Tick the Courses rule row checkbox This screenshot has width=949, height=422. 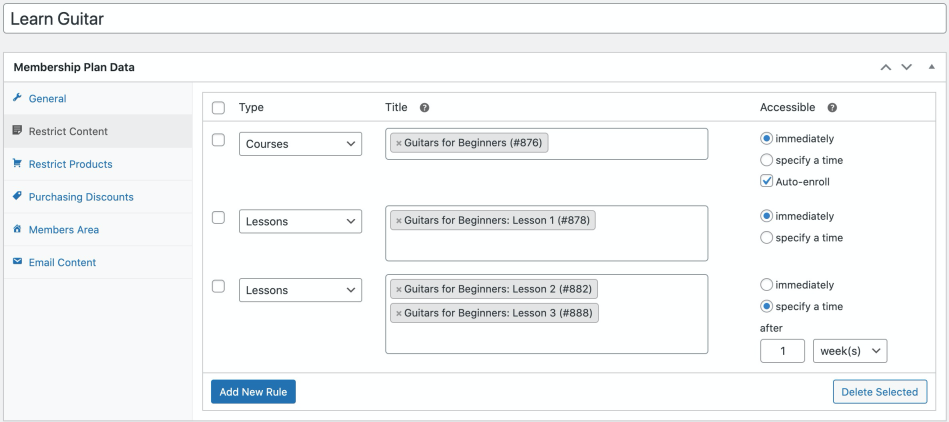(219, 140)
